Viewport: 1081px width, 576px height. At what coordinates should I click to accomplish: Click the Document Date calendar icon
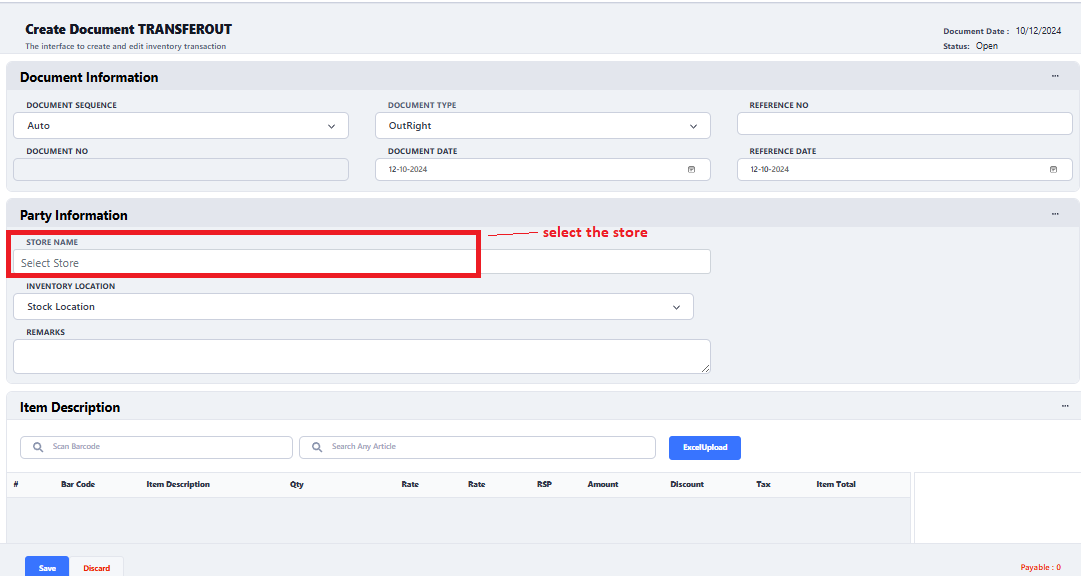[691, 170]
